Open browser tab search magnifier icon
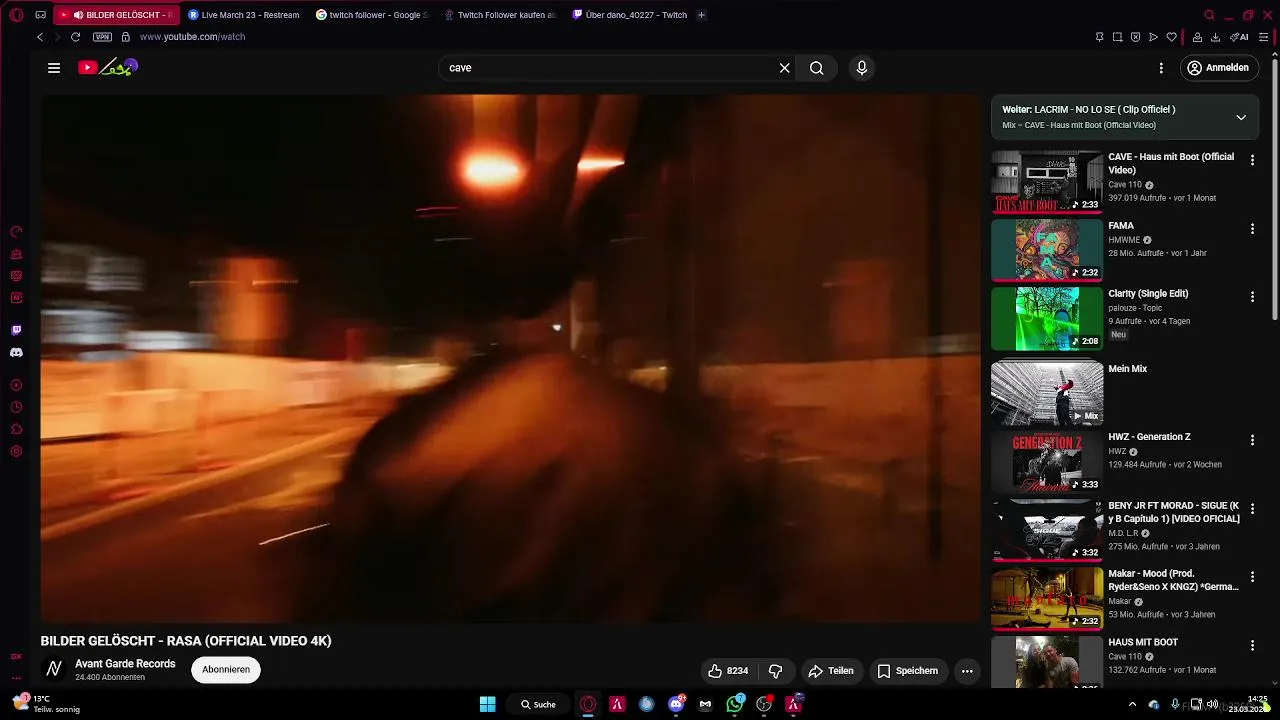 1209,15
